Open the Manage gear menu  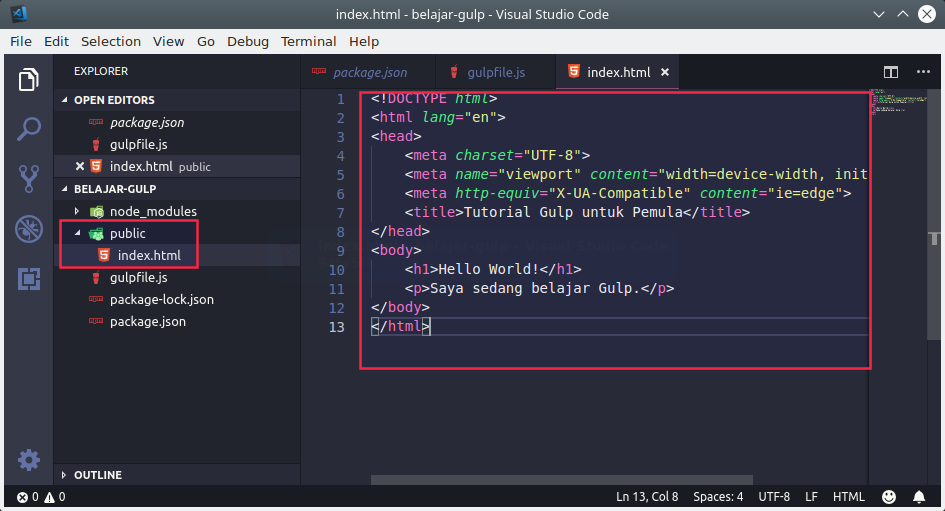pos(28,460)
